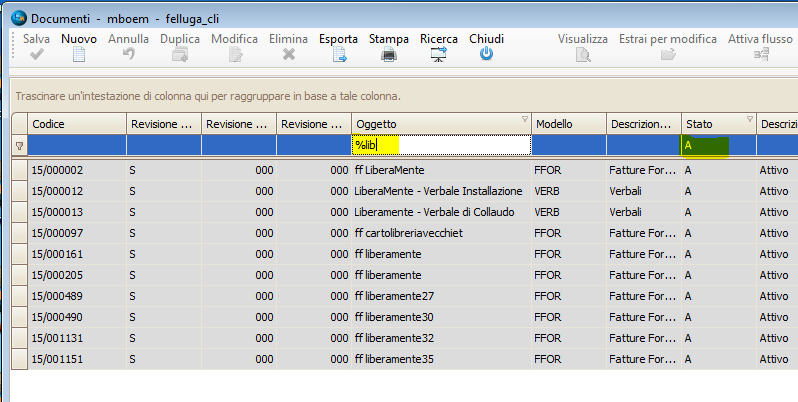Click the Nuovo document icon
Viewport: 798px width, 402px height.
click(79, 55)
